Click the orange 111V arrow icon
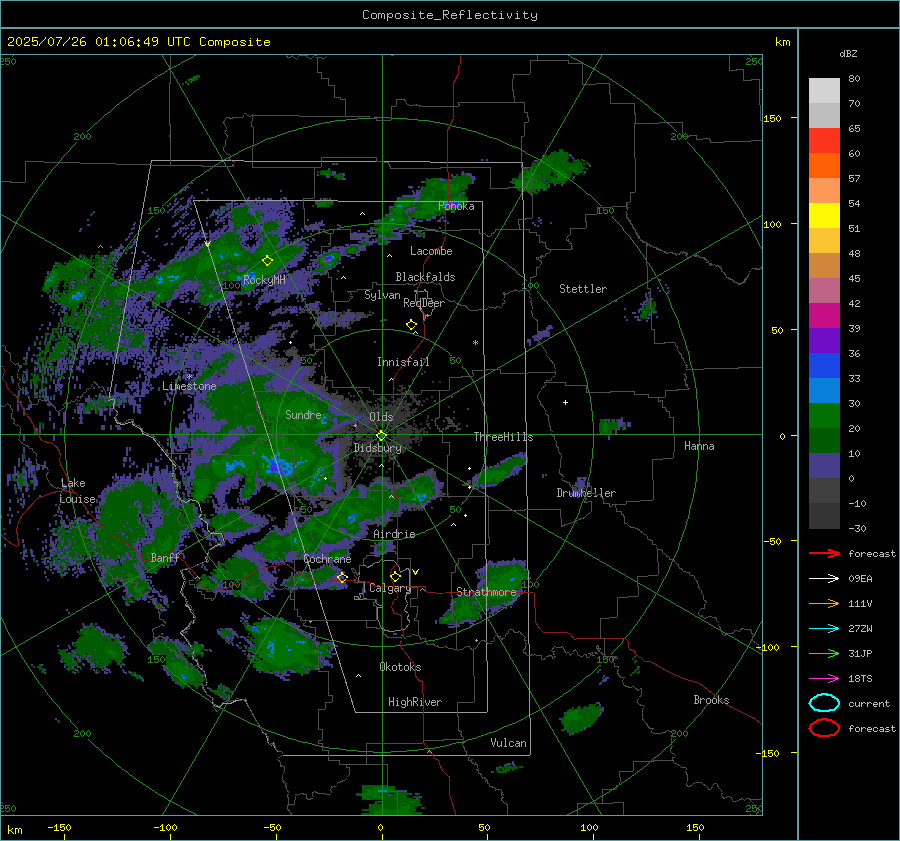 (x=824, y=603)
